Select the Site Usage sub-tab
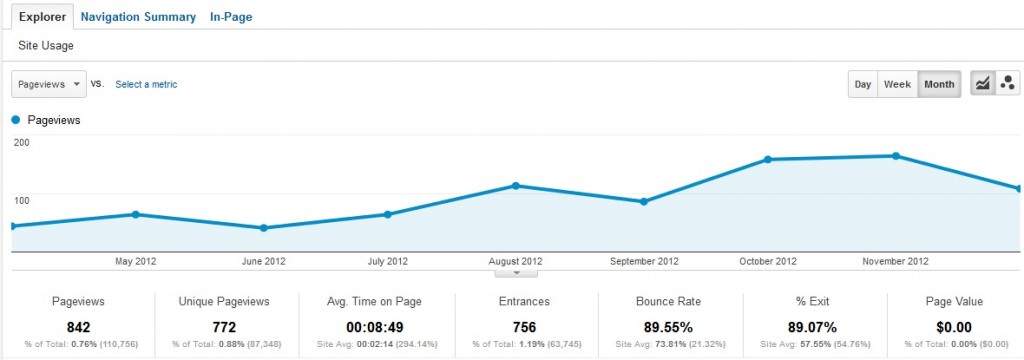The width and height of the screenshot is (1024, 360). 46,46
